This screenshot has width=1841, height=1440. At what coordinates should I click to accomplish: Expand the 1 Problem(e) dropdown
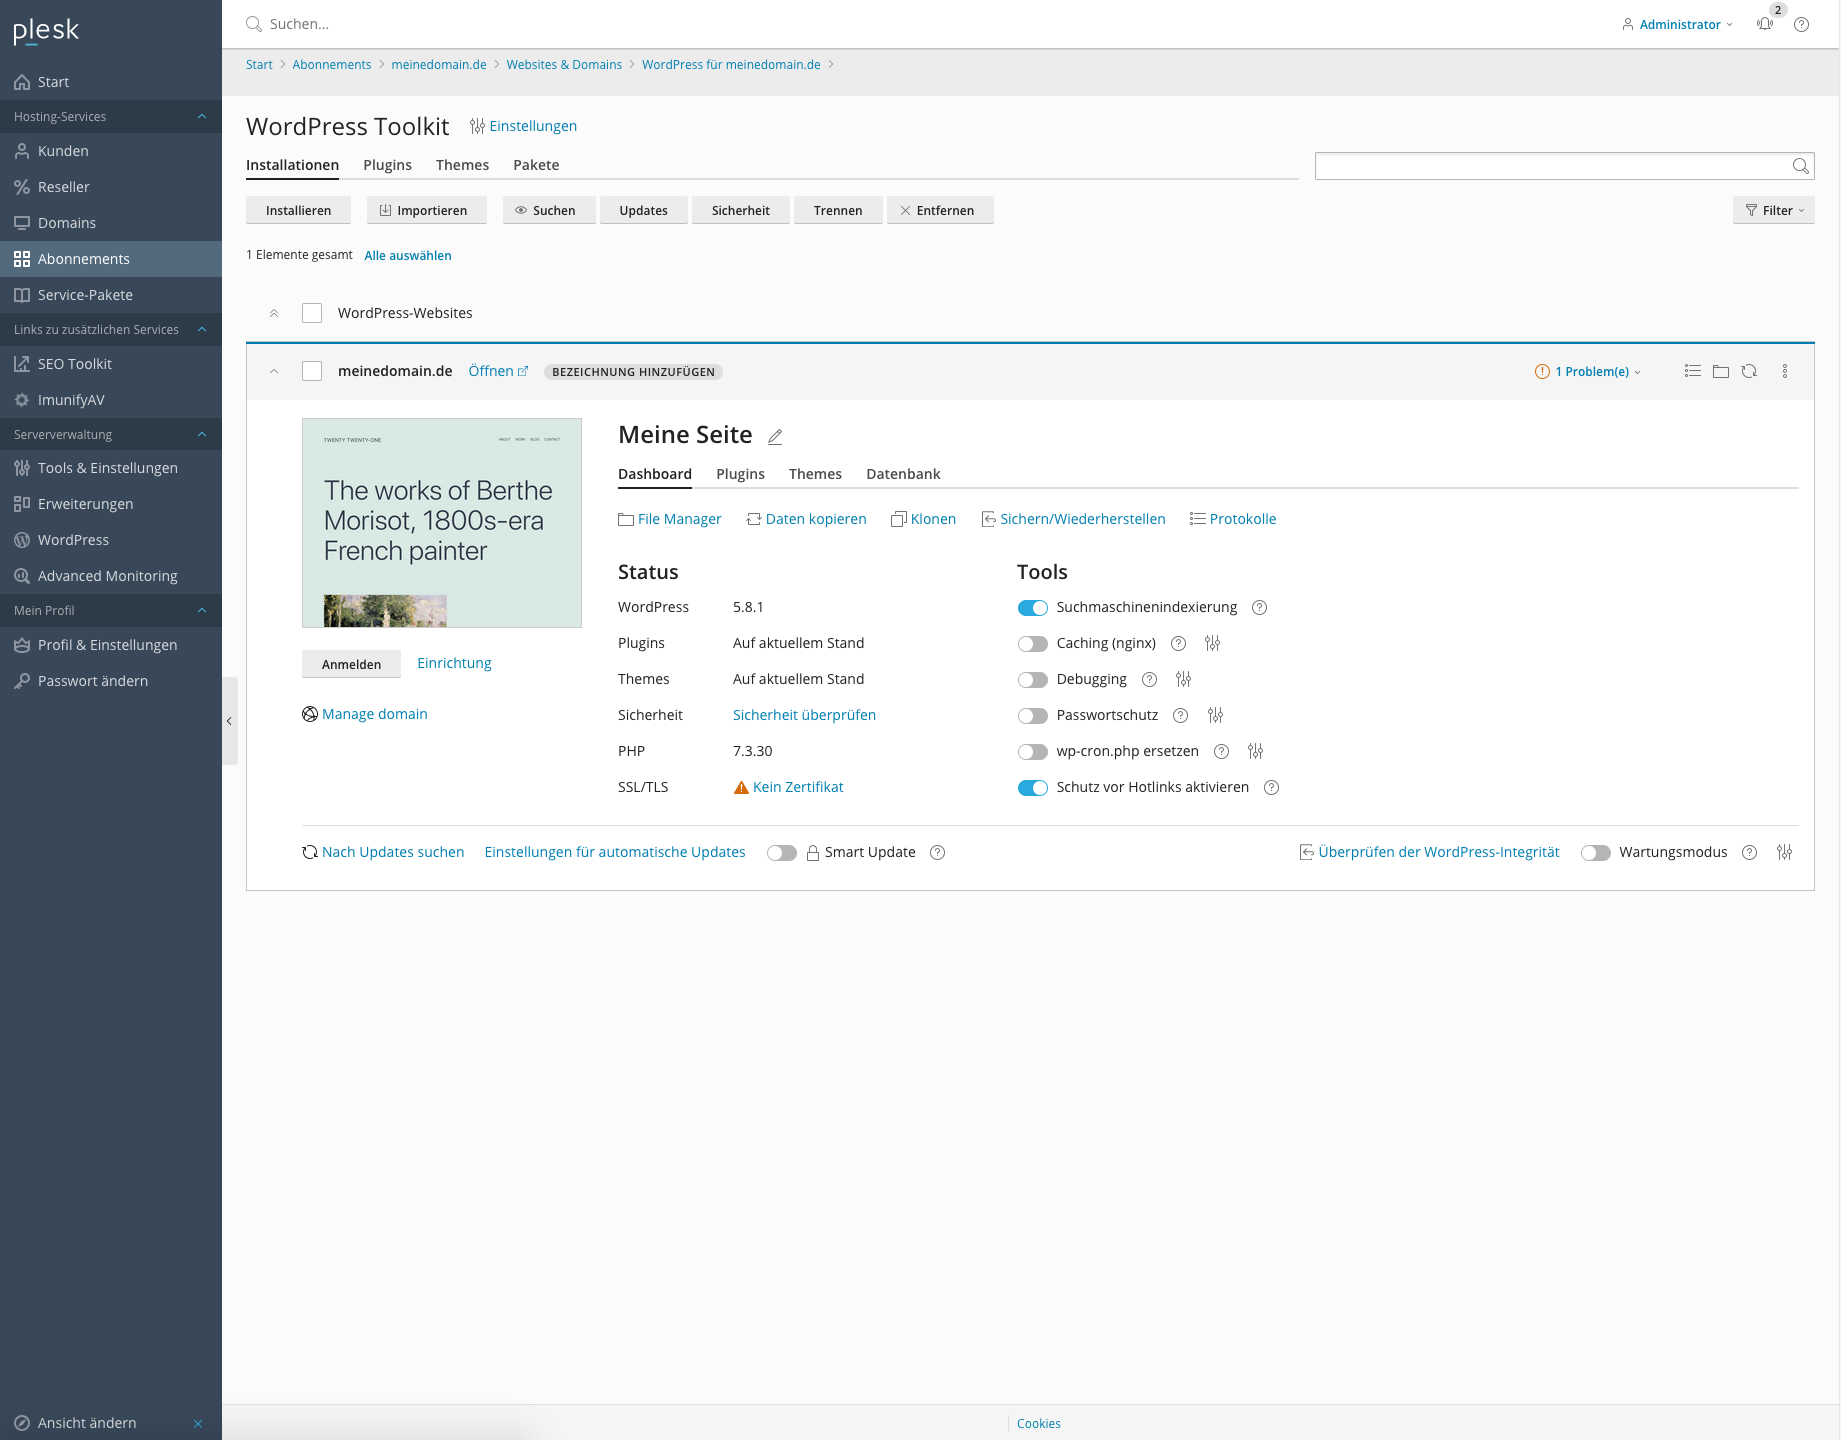point(1588,371)
